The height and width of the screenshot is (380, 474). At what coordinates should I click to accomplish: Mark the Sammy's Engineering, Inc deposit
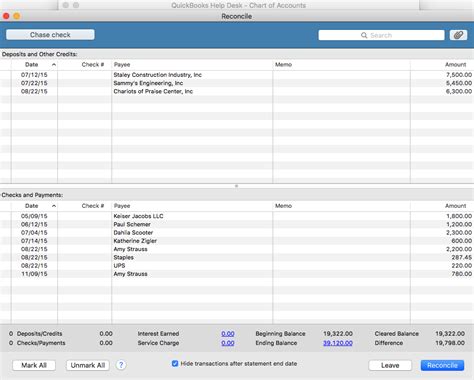[237, 83]
